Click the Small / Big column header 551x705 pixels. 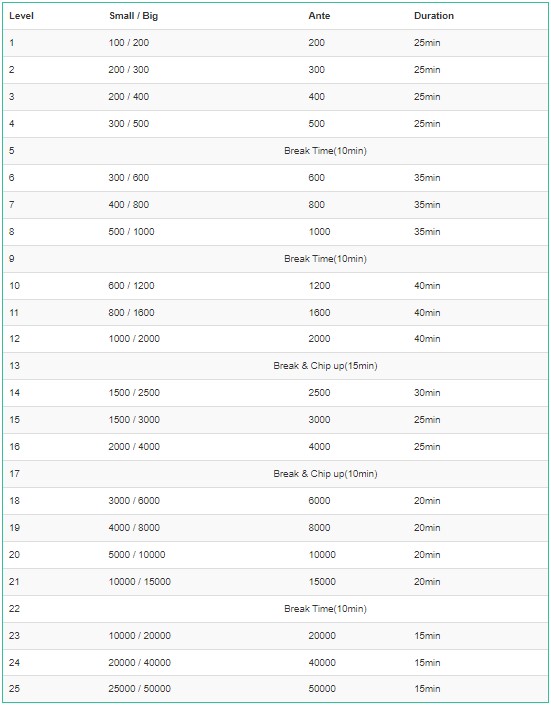(x=133, y=16)
